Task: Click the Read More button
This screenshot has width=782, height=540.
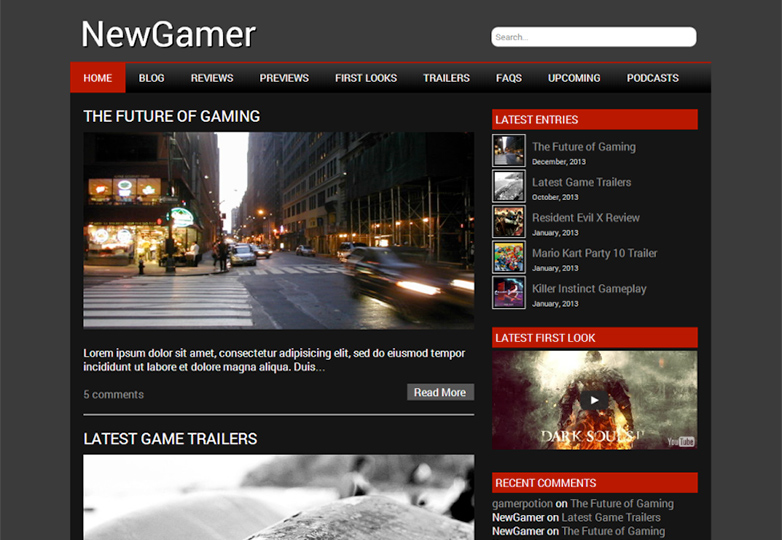Action: (x=440, y=392)
